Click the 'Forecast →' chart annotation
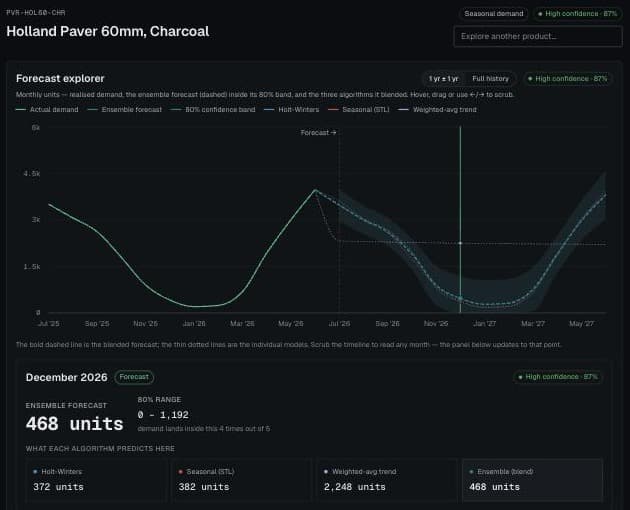Image resolution: width=630 pixels, height=510 pixels. pos(318,133)
